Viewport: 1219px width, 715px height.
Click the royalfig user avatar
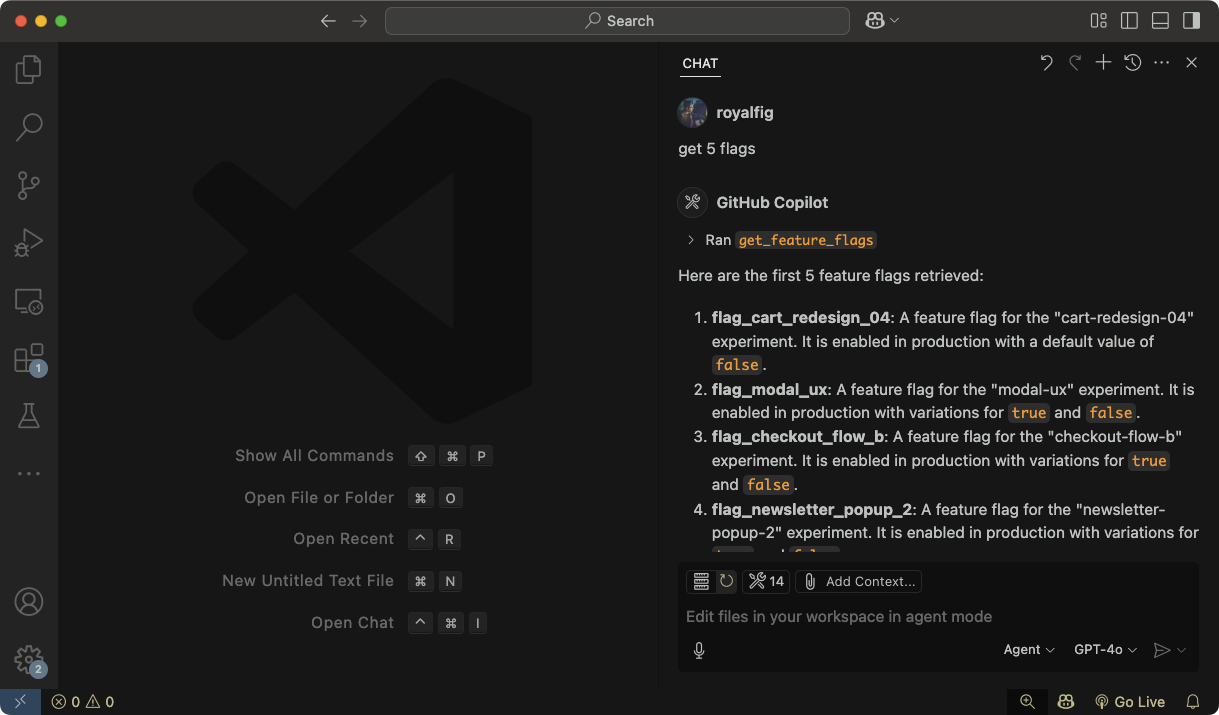pyautogui.click(x=693, y=113)
